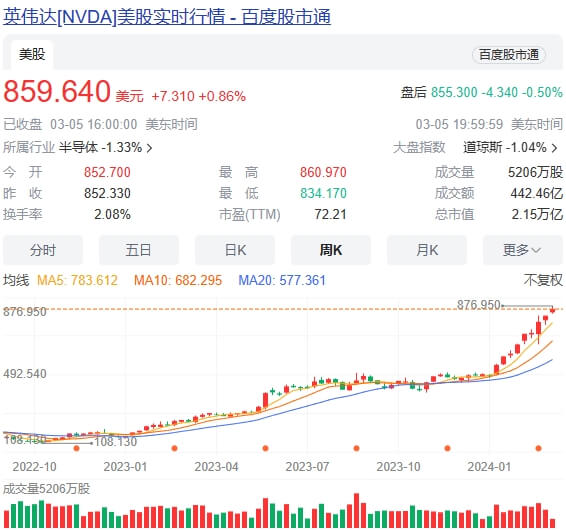The image size is (566, 530).
Task: Click the orange event dot near 2022-10
Action: 76,448
